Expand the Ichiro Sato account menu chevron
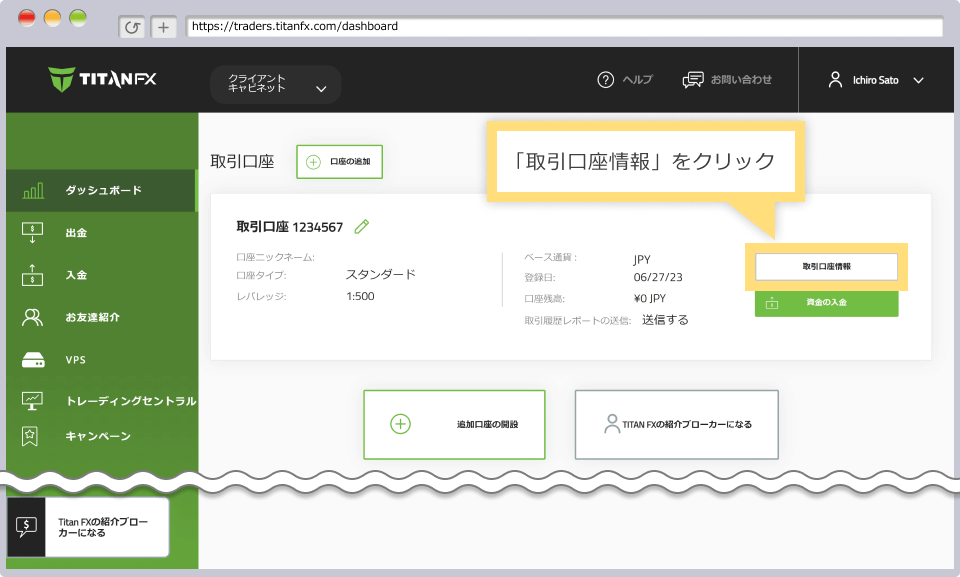This screenshot has height=577, width=960. (x=918, y=80)
